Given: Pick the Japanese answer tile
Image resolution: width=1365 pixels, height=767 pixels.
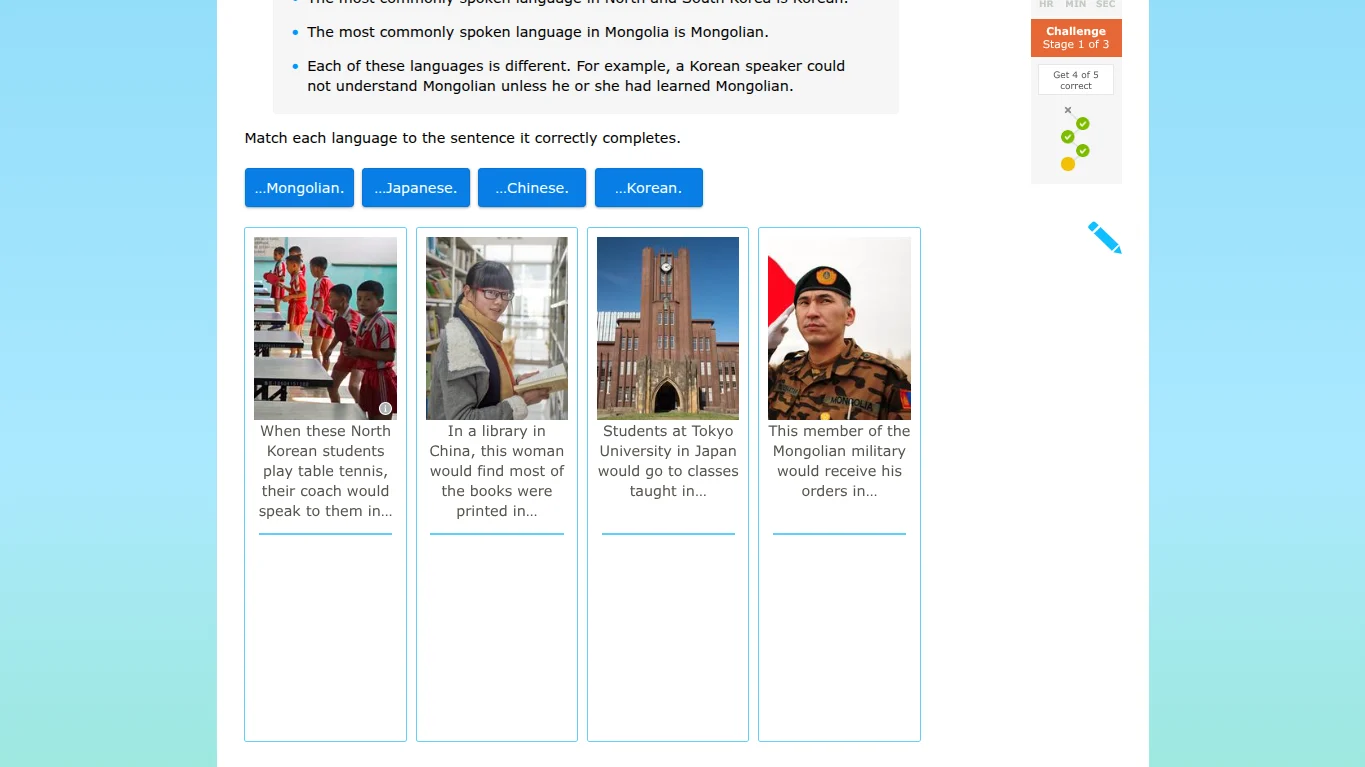Looking at the screenshot, I should tap(416, 188).
